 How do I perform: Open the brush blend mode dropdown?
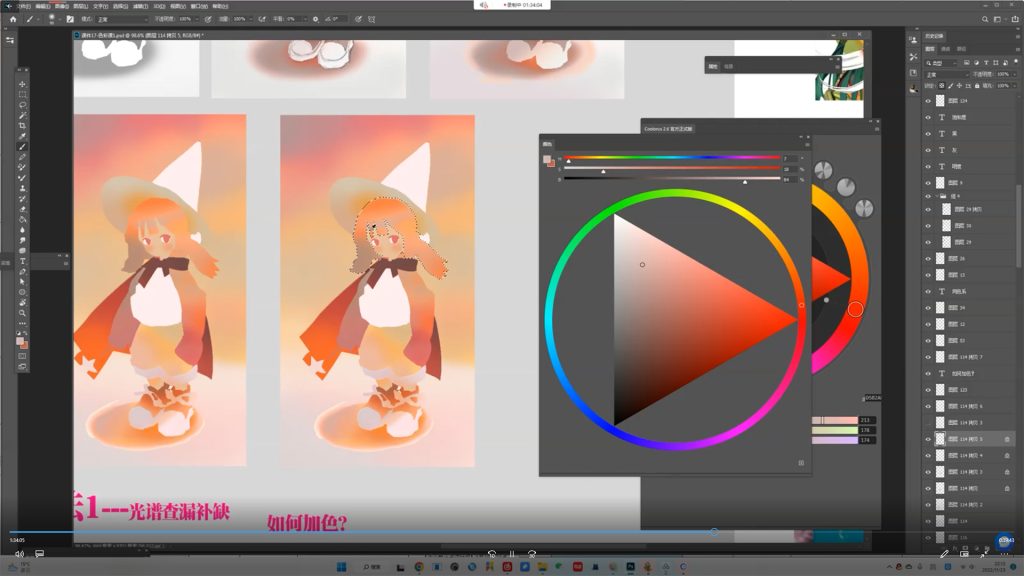(x=120, y=18)
